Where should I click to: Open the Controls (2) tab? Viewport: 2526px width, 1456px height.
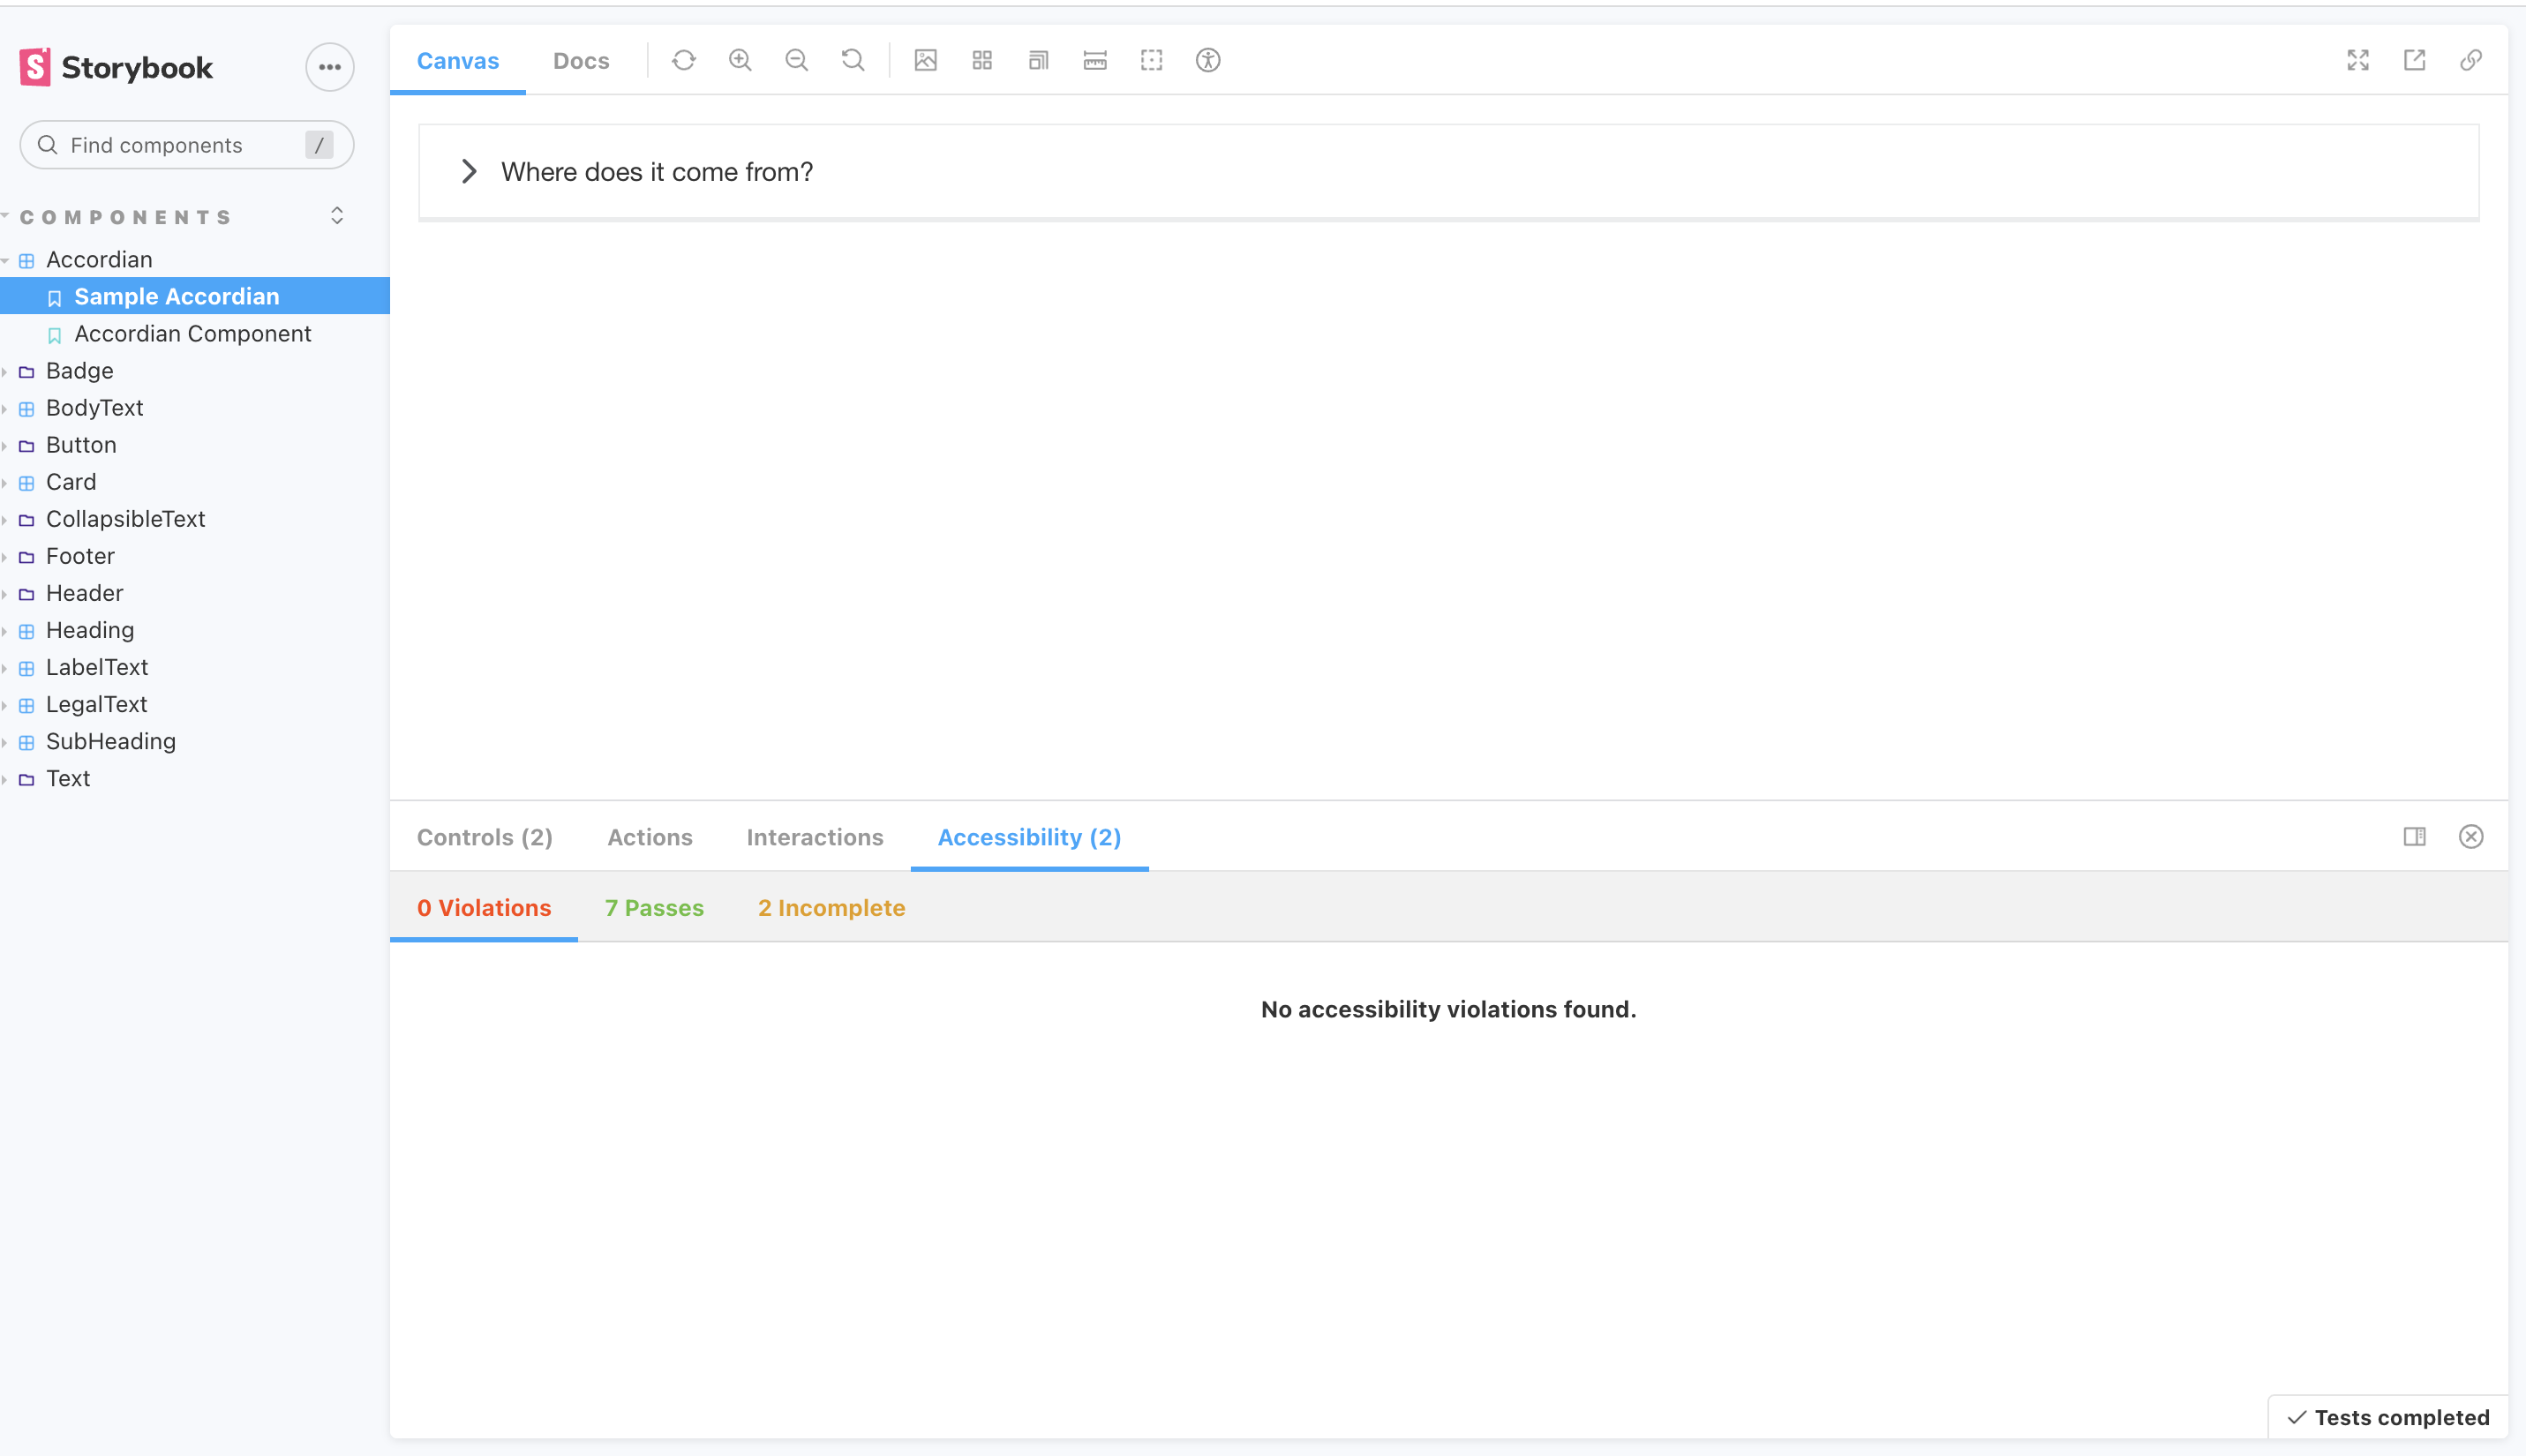coord(485,837)
